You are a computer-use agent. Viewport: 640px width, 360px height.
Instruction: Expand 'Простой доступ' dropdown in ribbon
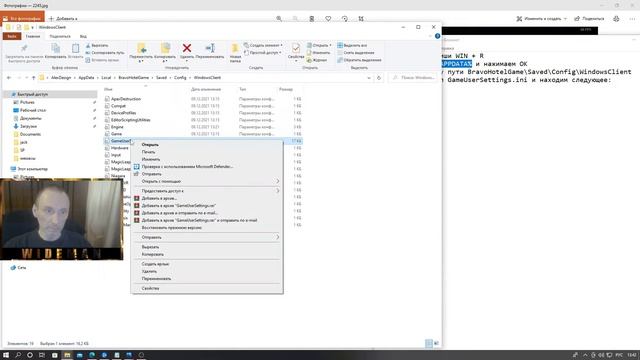point(280,53)
